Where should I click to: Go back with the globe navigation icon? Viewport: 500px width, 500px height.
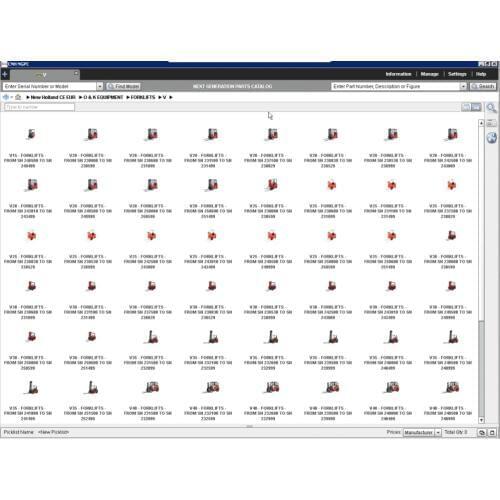6,97
